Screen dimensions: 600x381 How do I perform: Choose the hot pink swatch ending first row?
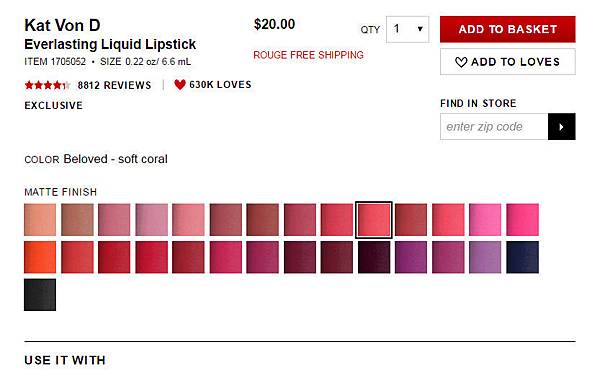click(x=522, y=220)
